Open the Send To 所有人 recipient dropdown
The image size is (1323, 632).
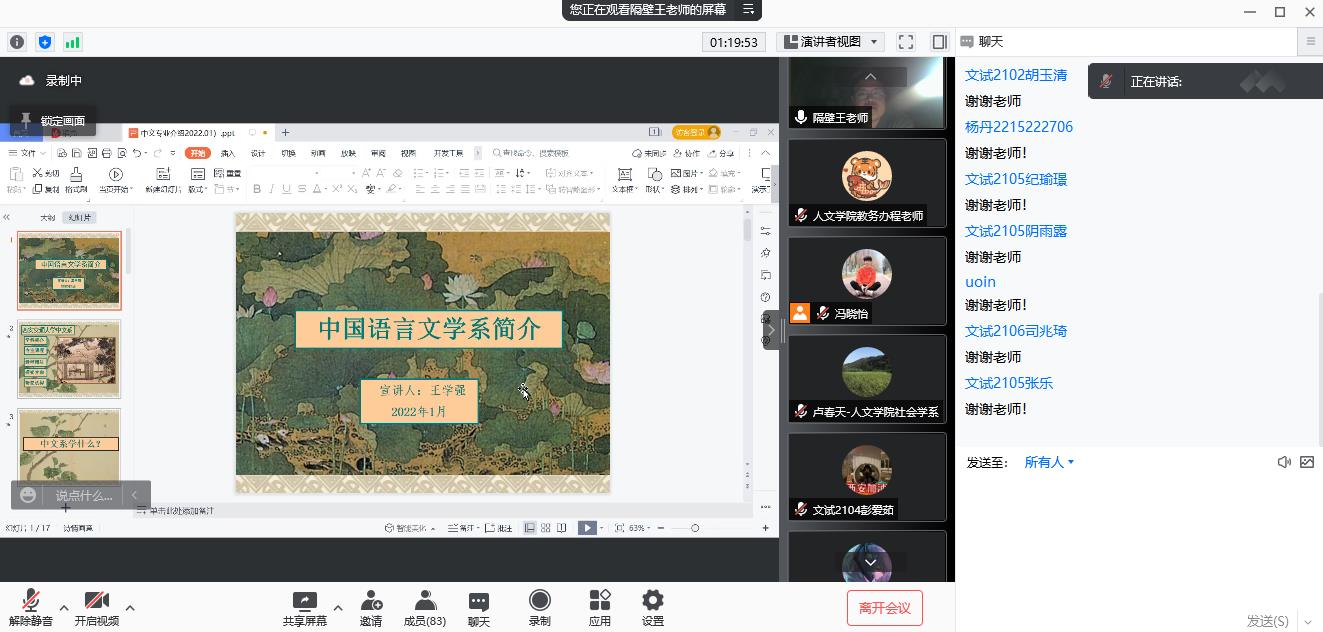click(x=1049, y=462)
